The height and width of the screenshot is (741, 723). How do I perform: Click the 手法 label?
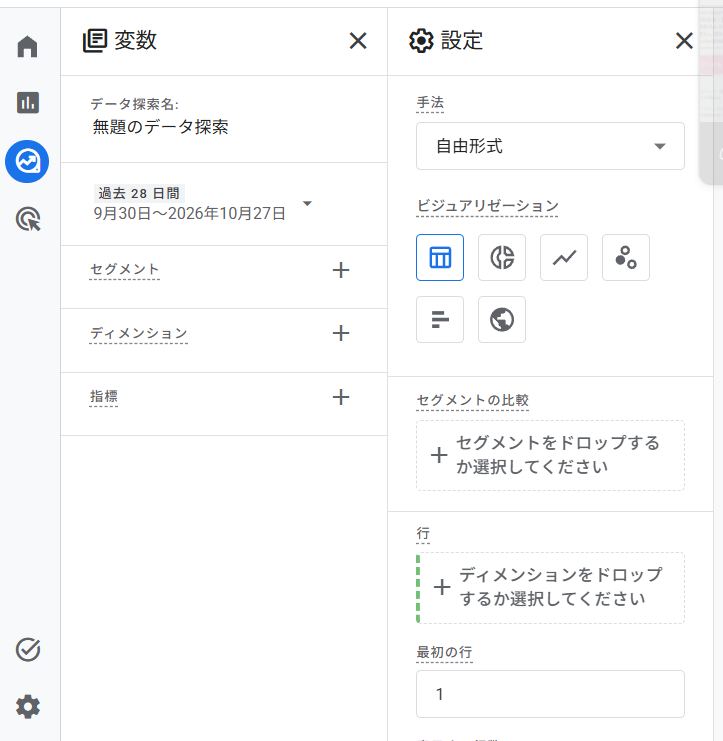[430, 103]
